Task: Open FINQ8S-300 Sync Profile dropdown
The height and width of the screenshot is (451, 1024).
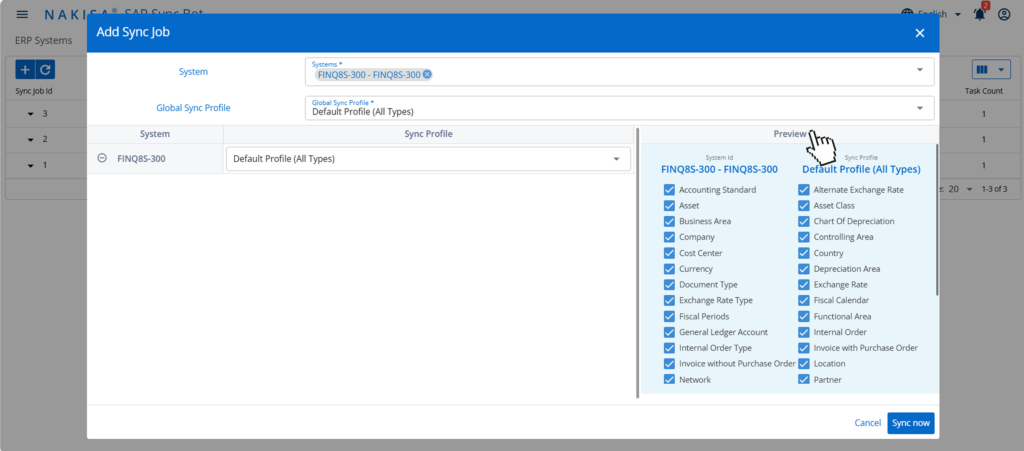Action: 616,159
